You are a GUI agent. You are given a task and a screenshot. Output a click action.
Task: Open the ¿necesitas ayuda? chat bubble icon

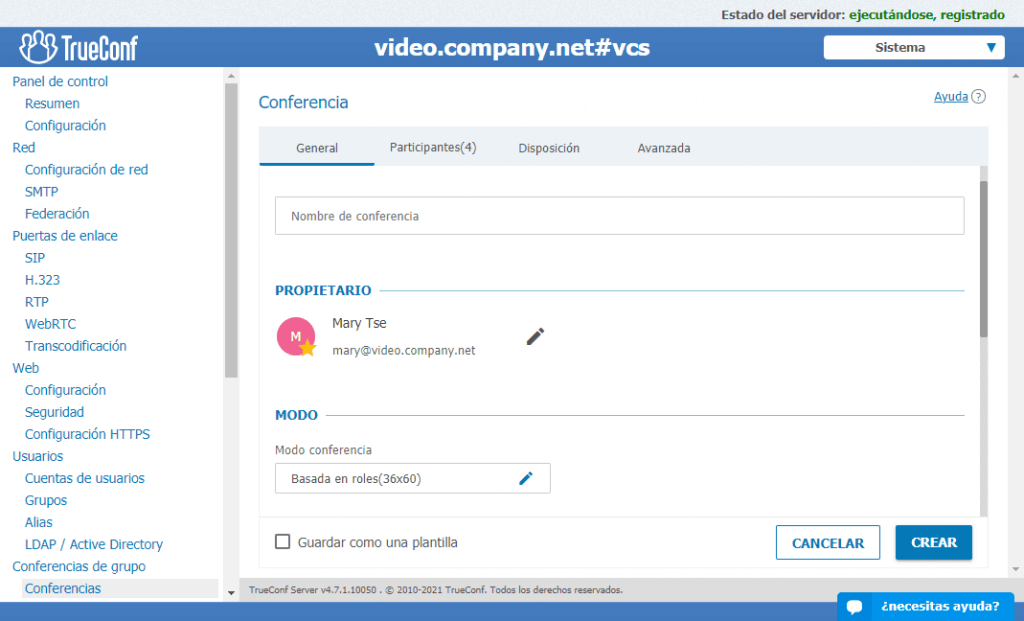click(856, 606)
